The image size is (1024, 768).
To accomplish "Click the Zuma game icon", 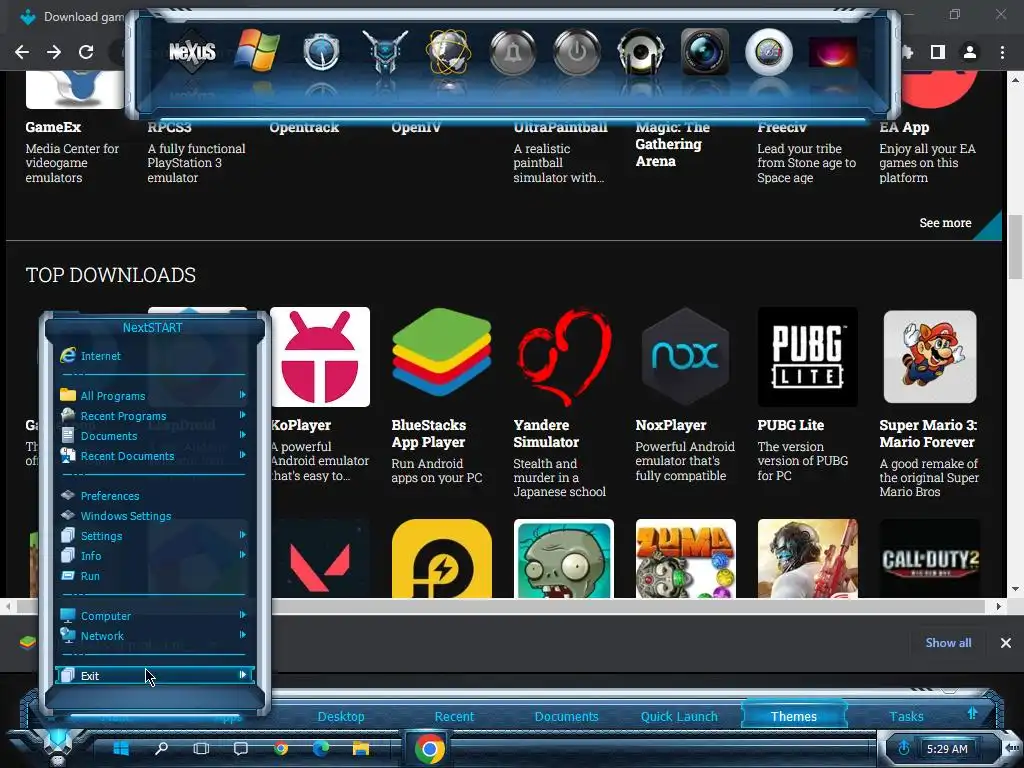I will pyautogui.click(x=685, y=558).
